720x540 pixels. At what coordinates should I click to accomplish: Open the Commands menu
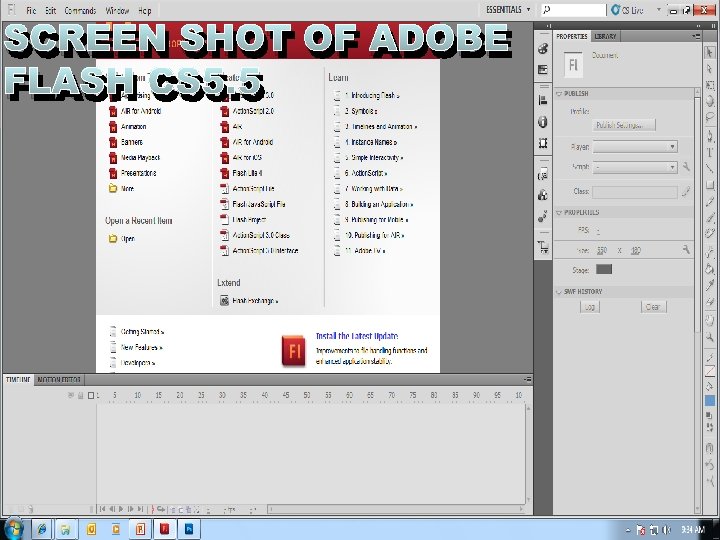click(x=80, y=10)
